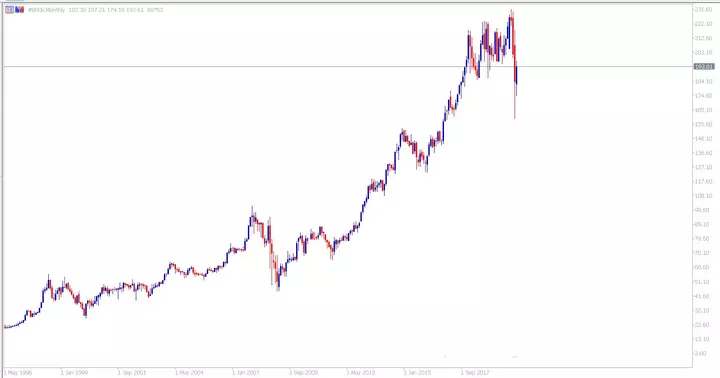The height and width of the screenshot is (378, 720).
Task: Click the 1 Sep 2009 date label
Action: (x=303, y=372)
